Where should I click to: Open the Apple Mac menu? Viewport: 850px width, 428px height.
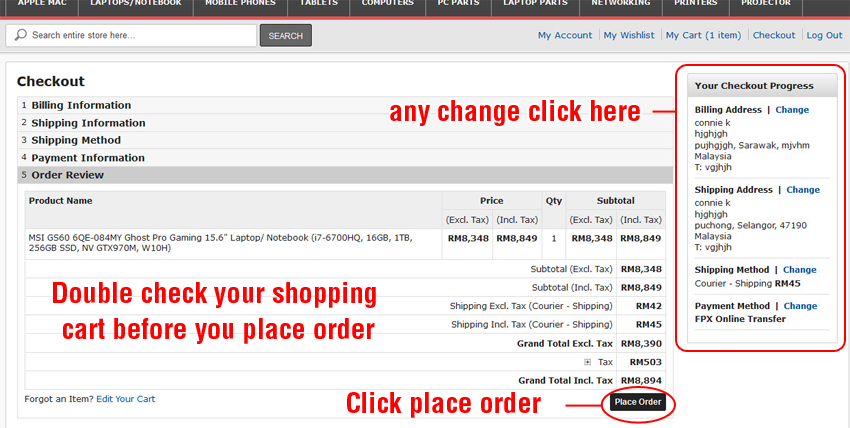click(42, 5)
